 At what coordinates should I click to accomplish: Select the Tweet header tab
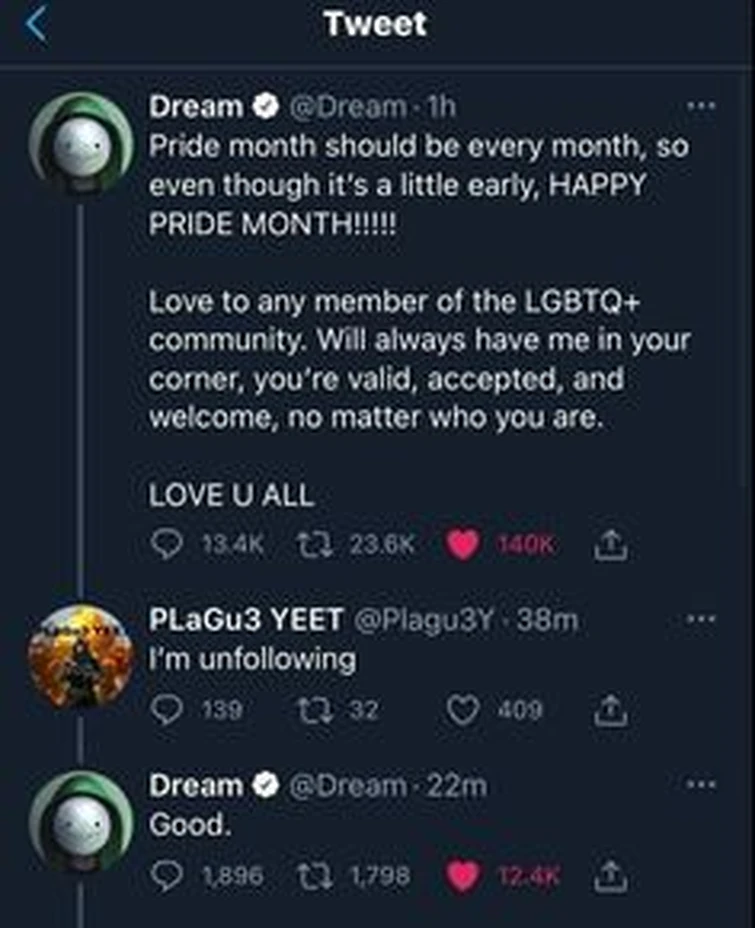pyautogui.click(x=377, y=24)
